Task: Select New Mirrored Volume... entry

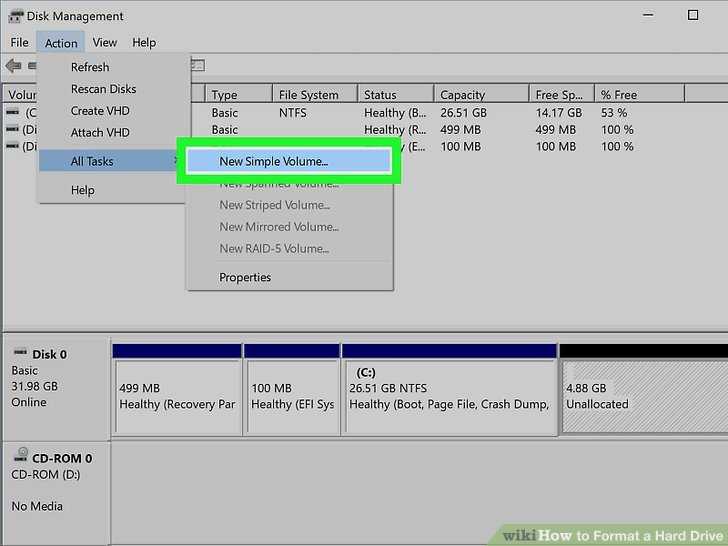Action: 279,227
